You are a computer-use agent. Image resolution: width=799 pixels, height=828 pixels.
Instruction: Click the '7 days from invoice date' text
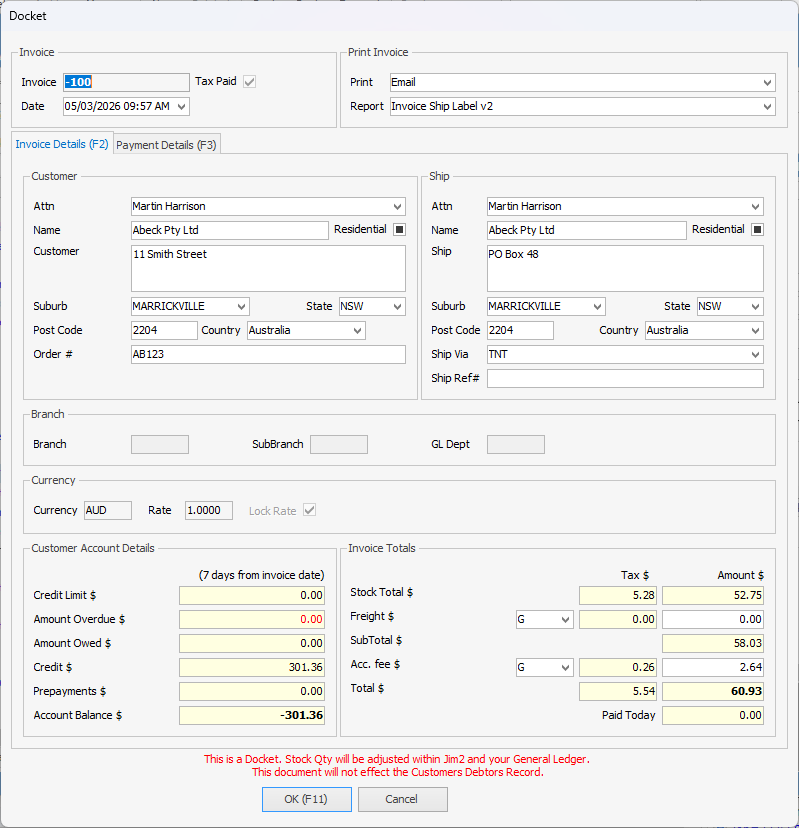pos(261,575)
